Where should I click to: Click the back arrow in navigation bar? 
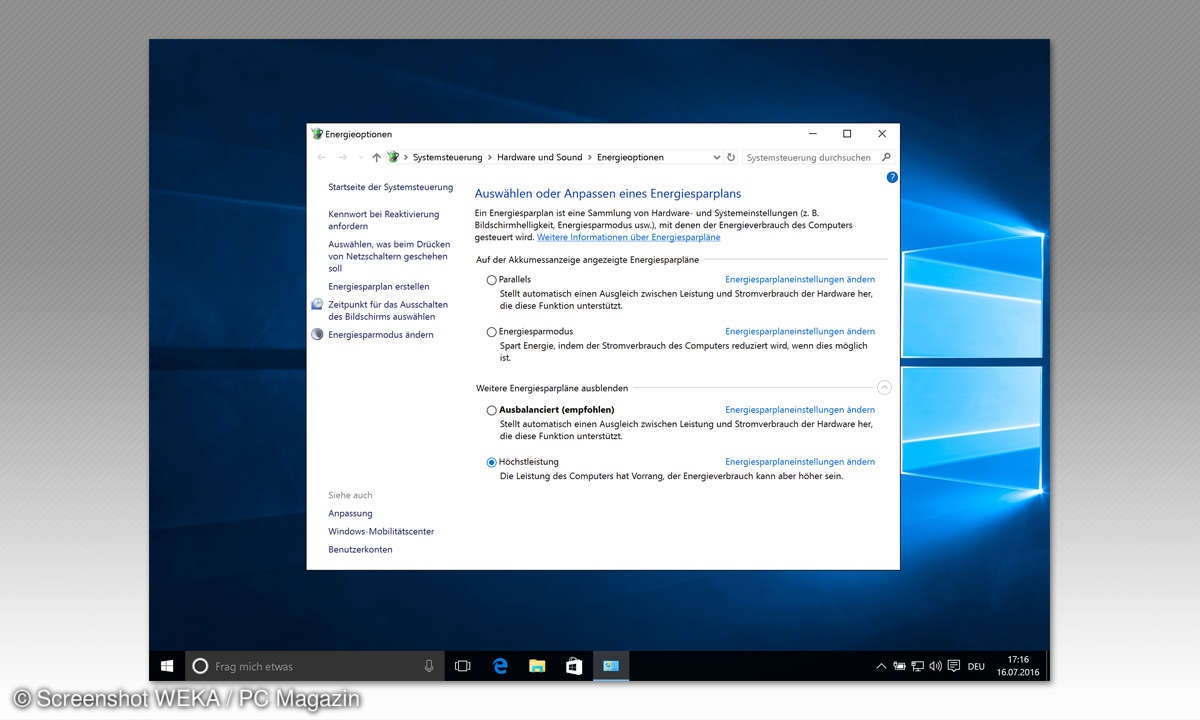coord(321,157)
